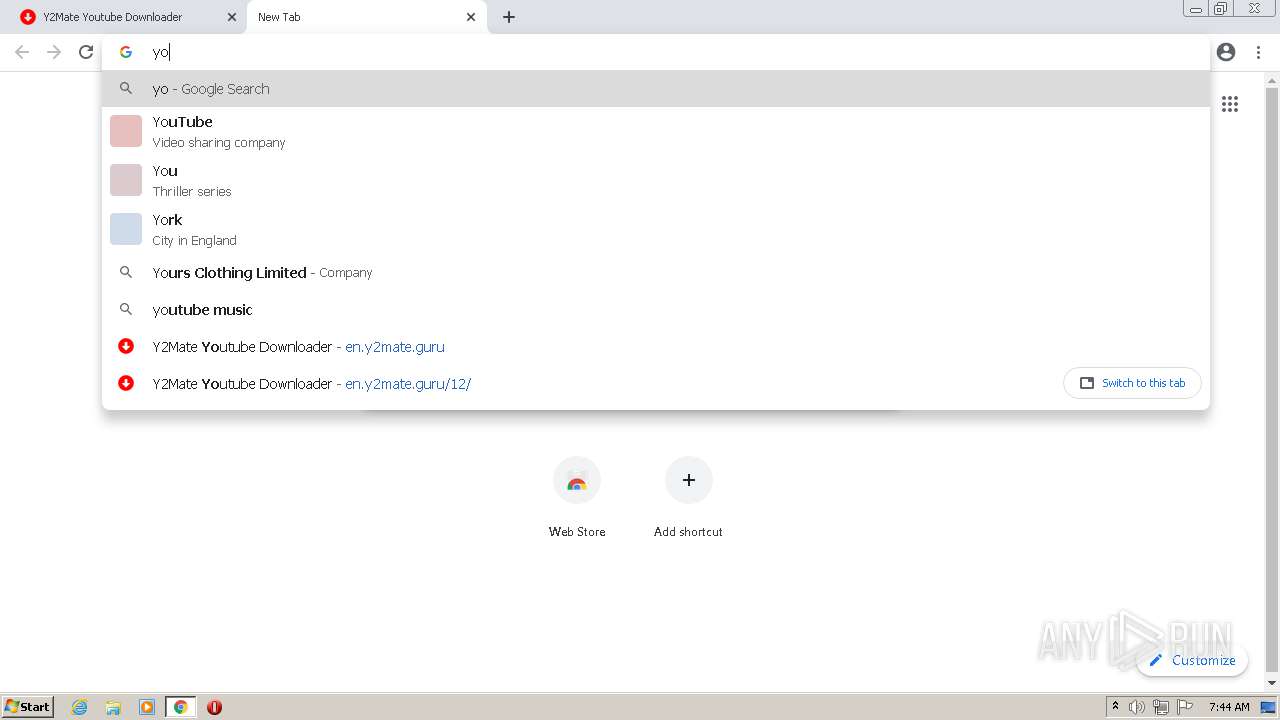Click red Y2Mate icon for en.y2mate.guru
1280x720 pixels.
coord(126,346)
